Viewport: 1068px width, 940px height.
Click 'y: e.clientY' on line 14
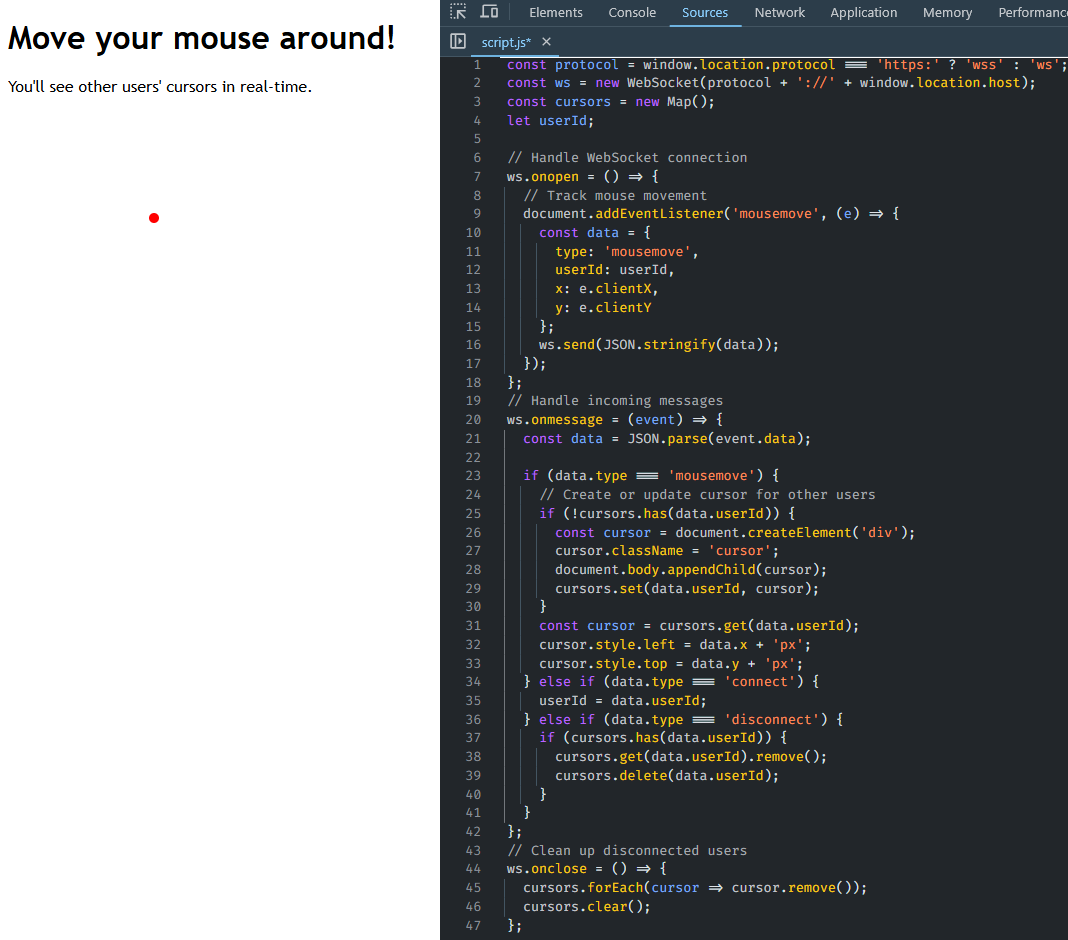[603, 308]
